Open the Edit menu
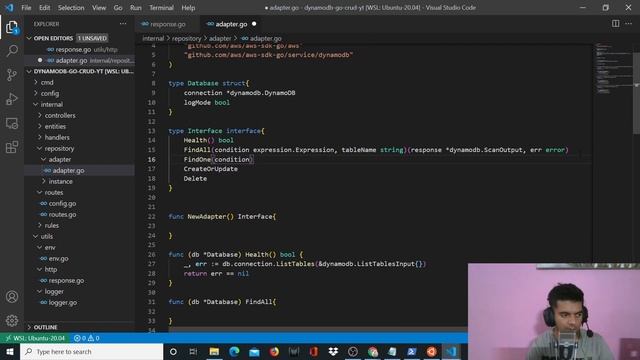640x360 pixels. click(44, 8)
